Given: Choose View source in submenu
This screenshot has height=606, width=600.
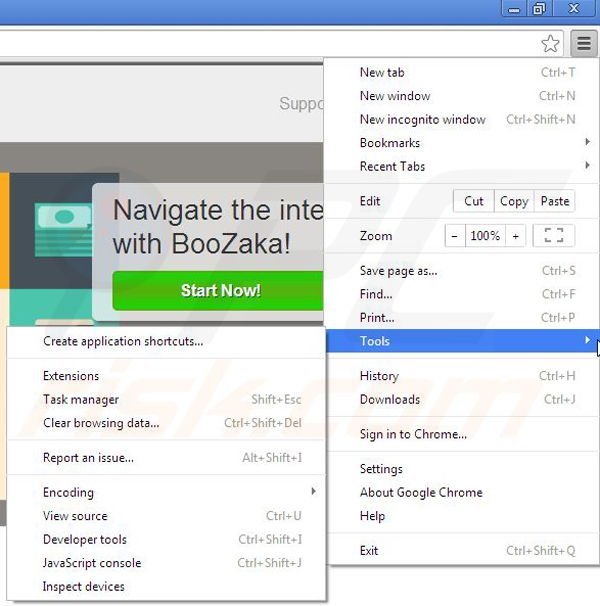Looking at the screenshot, I should pyautogui.click(x=166, y=516).
